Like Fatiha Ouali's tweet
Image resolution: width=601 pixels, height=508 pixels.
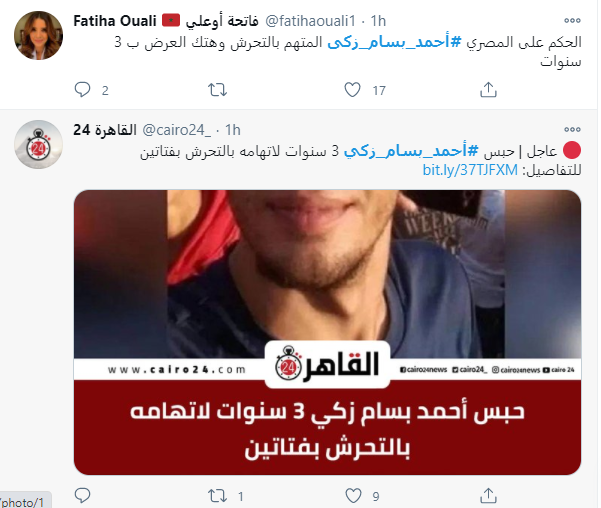[352, 90]
